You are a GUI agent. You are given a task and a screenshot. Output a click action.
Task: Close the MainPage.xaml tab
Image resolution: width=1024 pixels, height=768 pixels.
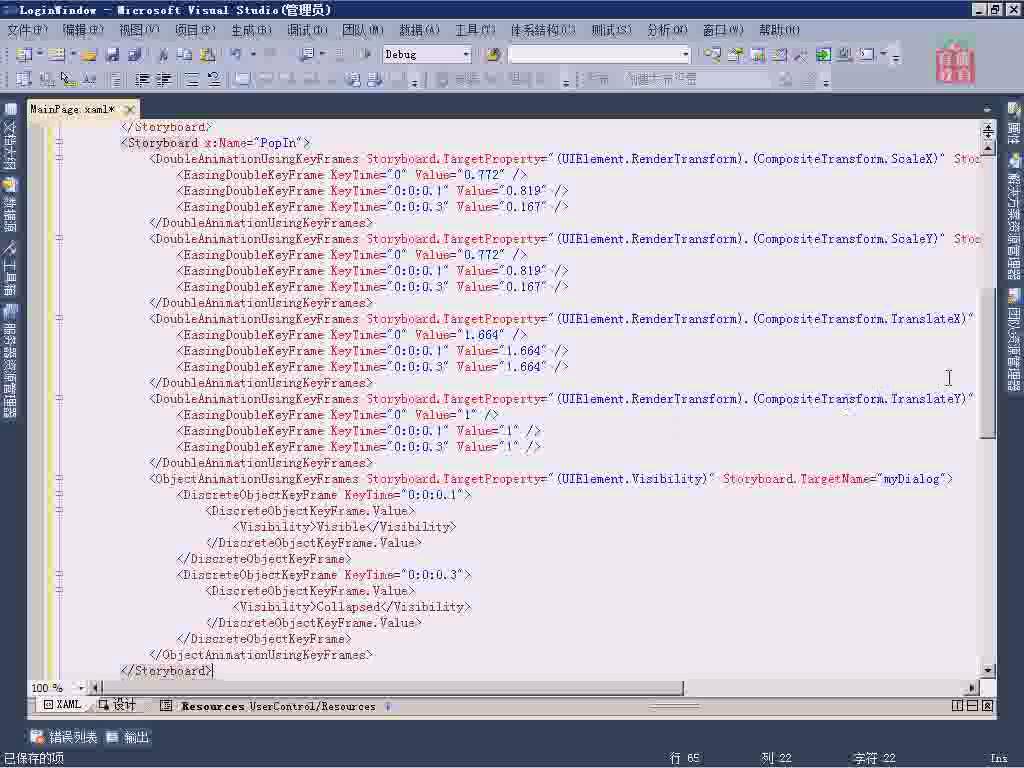click(129, 109)
